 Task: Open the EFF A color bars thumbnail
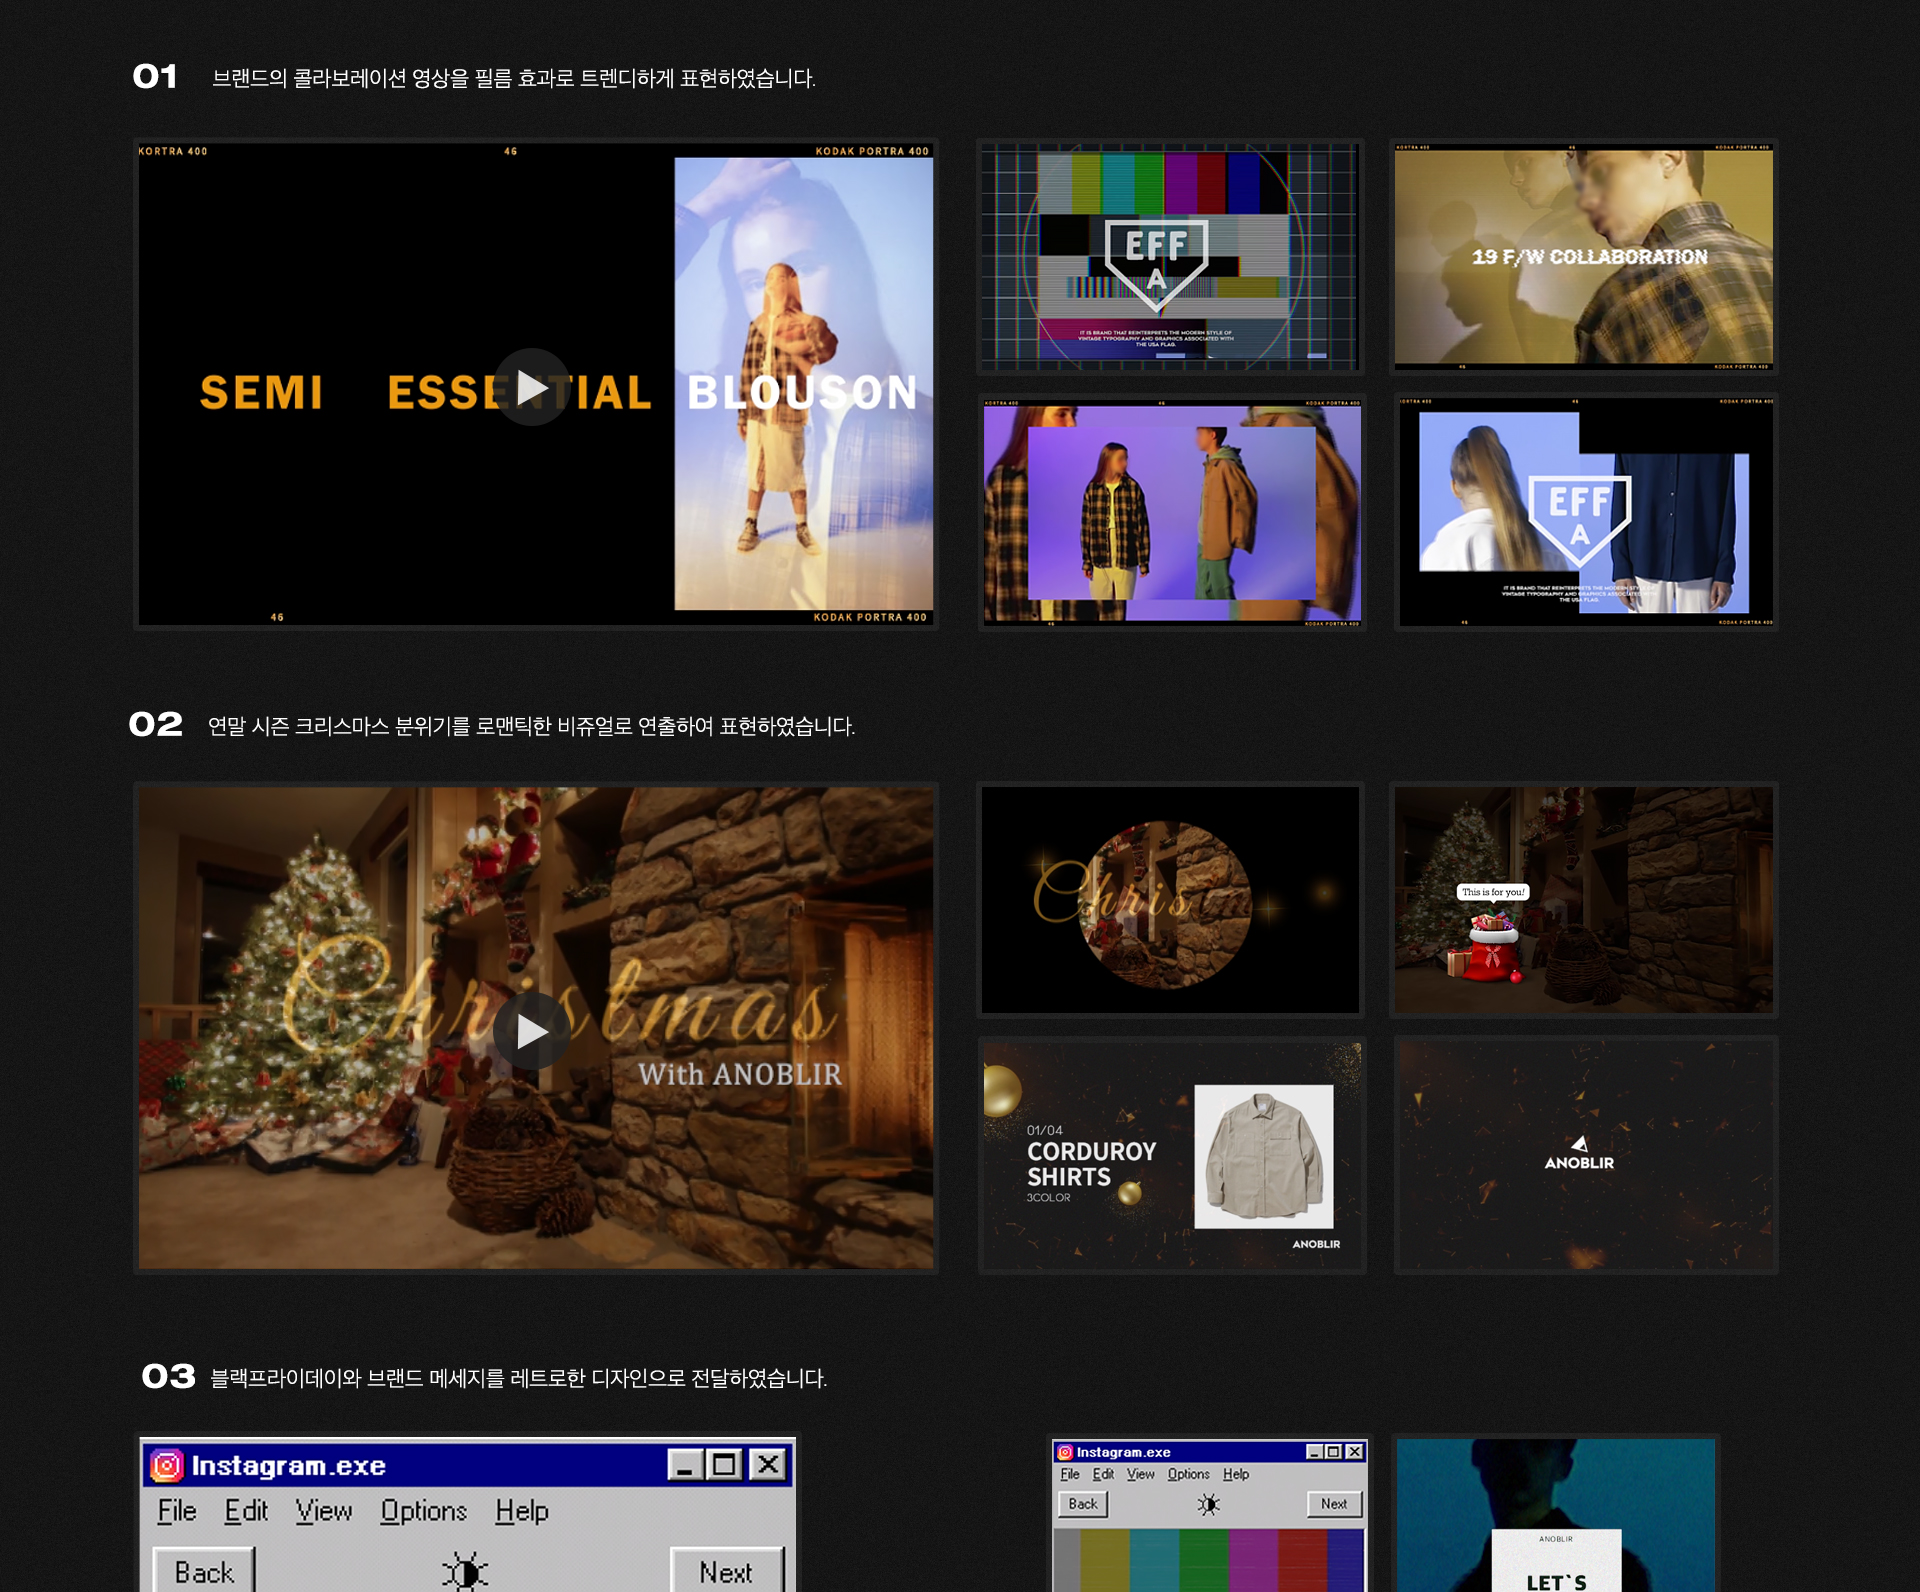pos(1170,257)
